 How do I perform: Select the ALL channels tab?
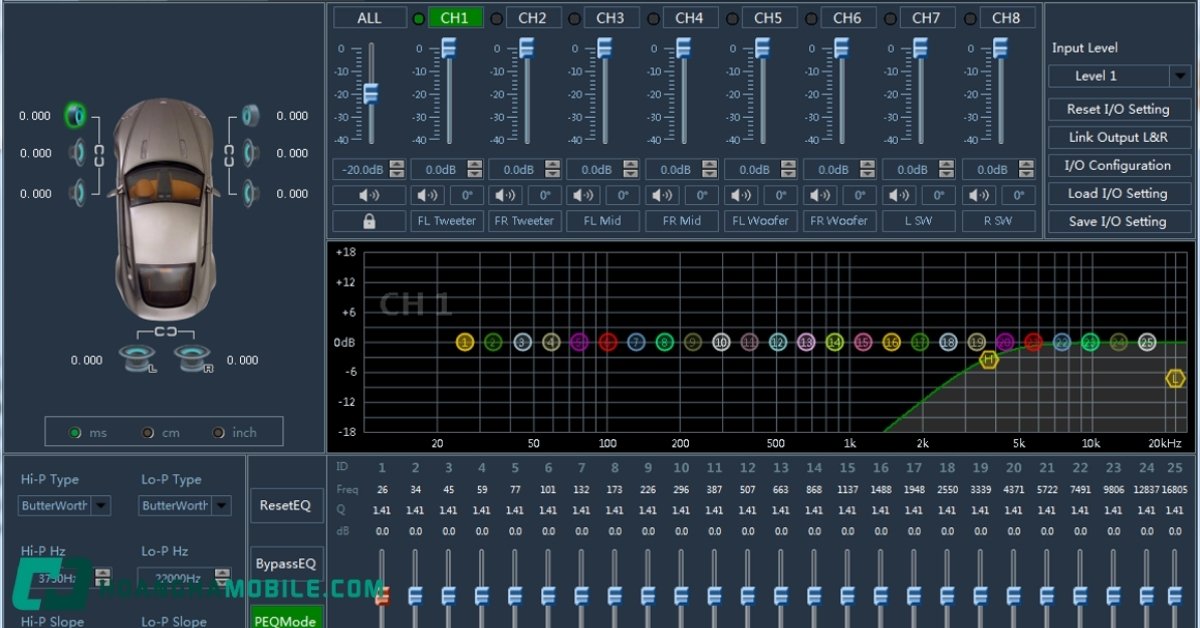click(369, 17)
